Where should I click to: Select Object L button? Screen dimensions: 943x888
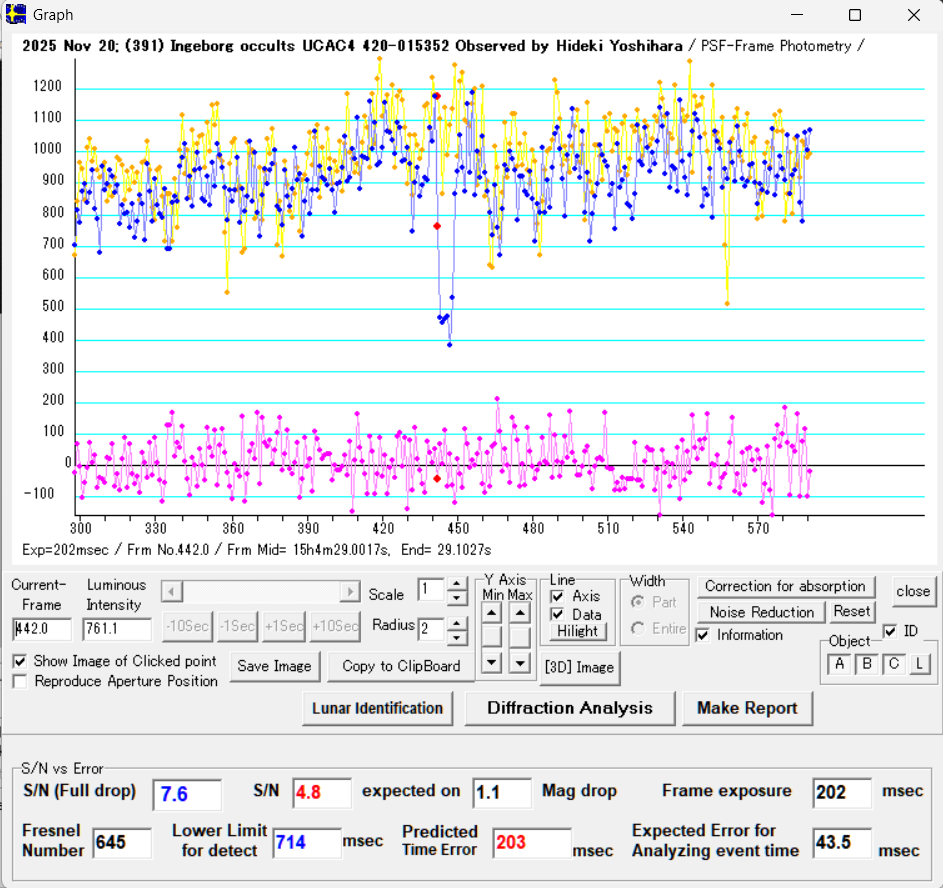point(919,664)
